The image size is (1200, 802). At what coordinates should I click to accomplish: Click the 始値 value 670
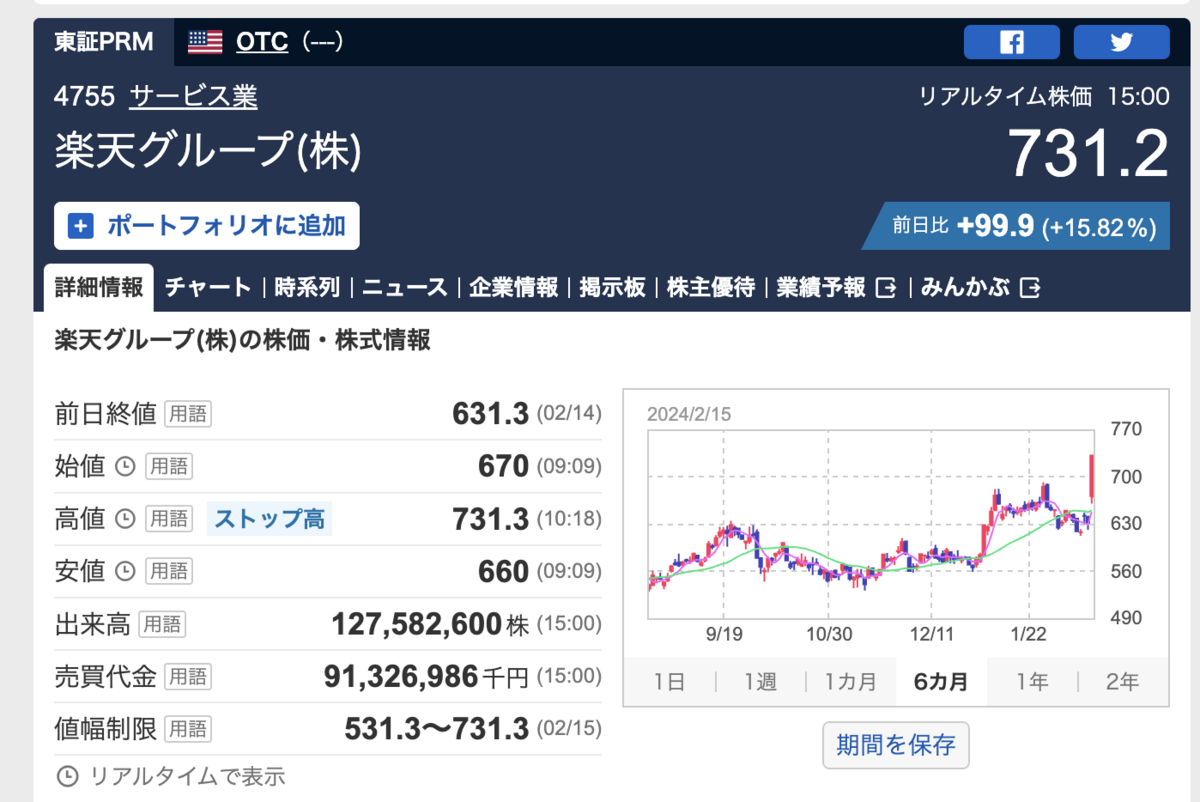coord(504,466)
